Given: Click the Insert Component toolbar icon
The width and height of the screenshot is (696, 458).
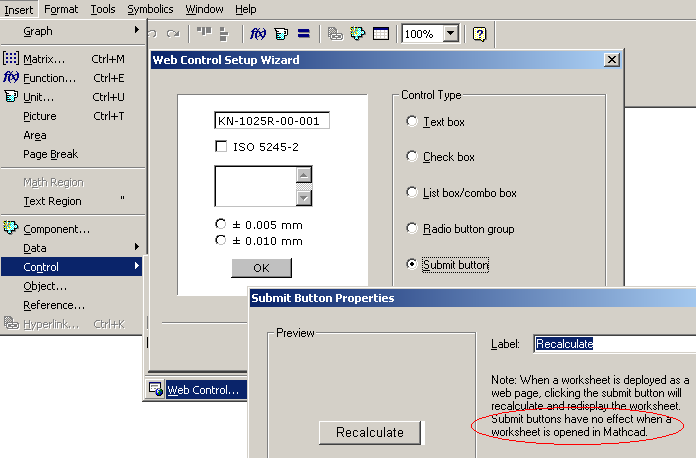Looking at the screenshot, I should pyautogui.click(x=357, y=33).
